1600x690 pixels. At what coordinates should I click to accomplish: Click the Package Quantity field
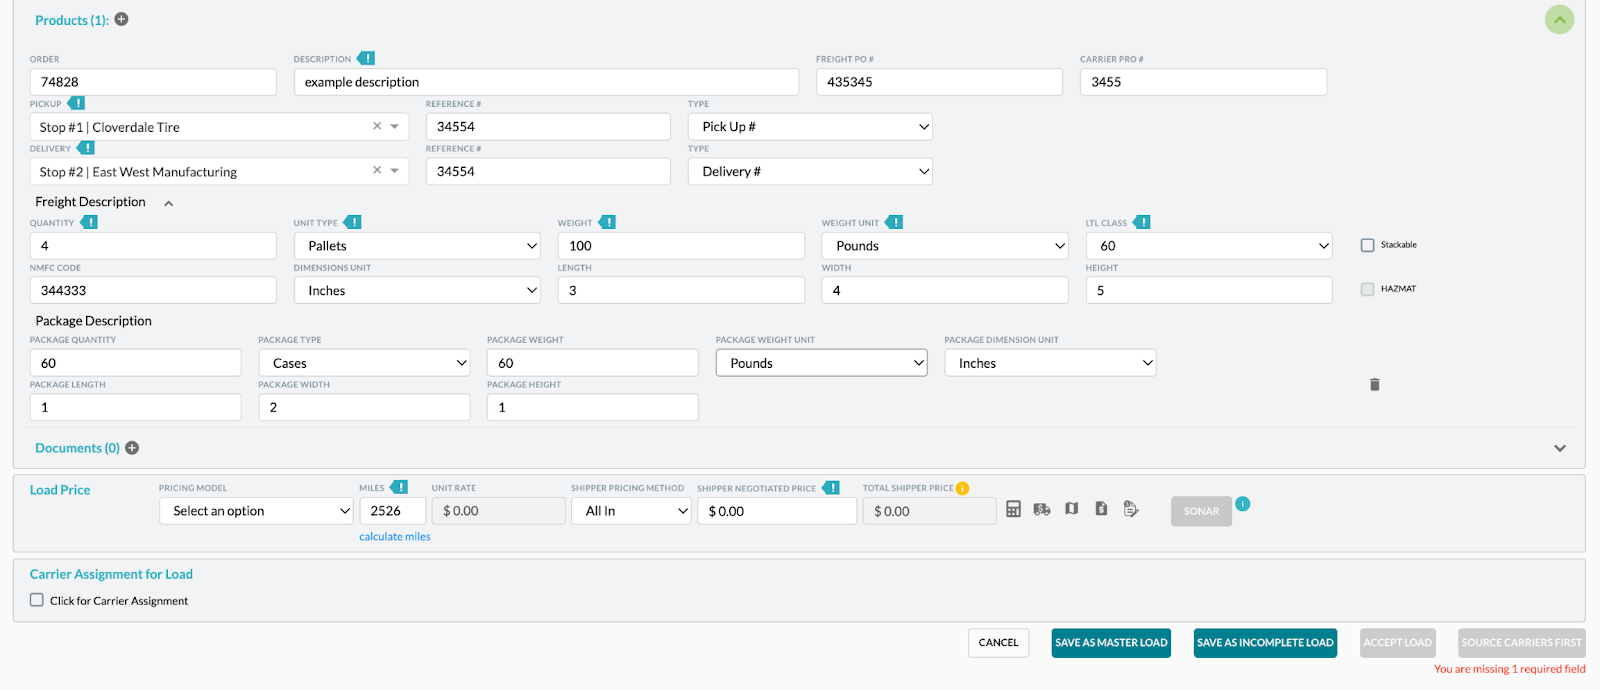click(x=135, y=363)
